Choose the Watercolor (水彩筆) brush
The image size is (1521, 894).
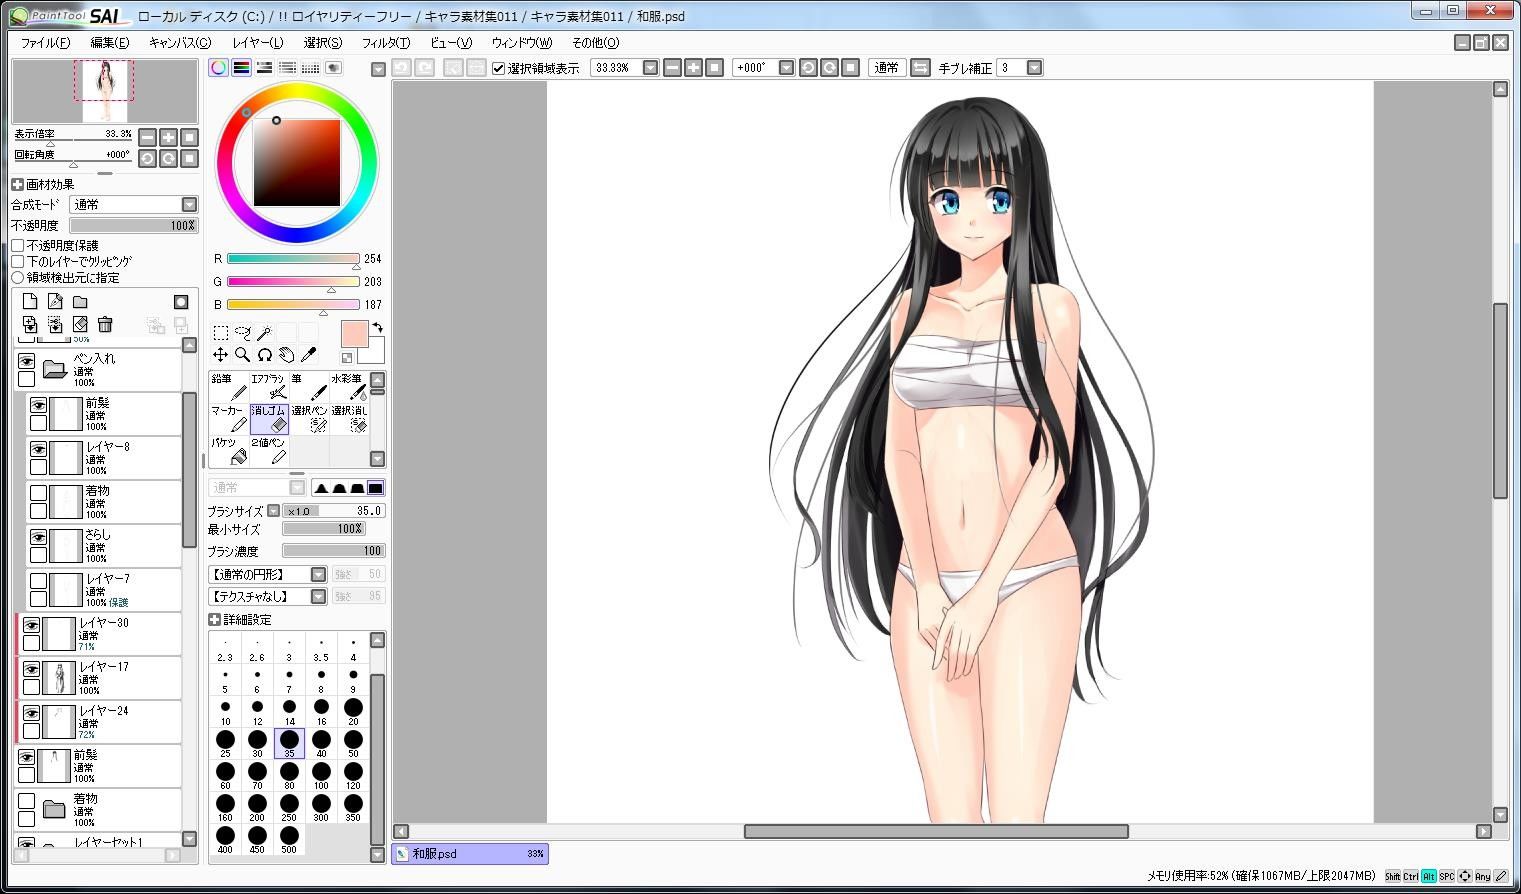click(349, 387)
